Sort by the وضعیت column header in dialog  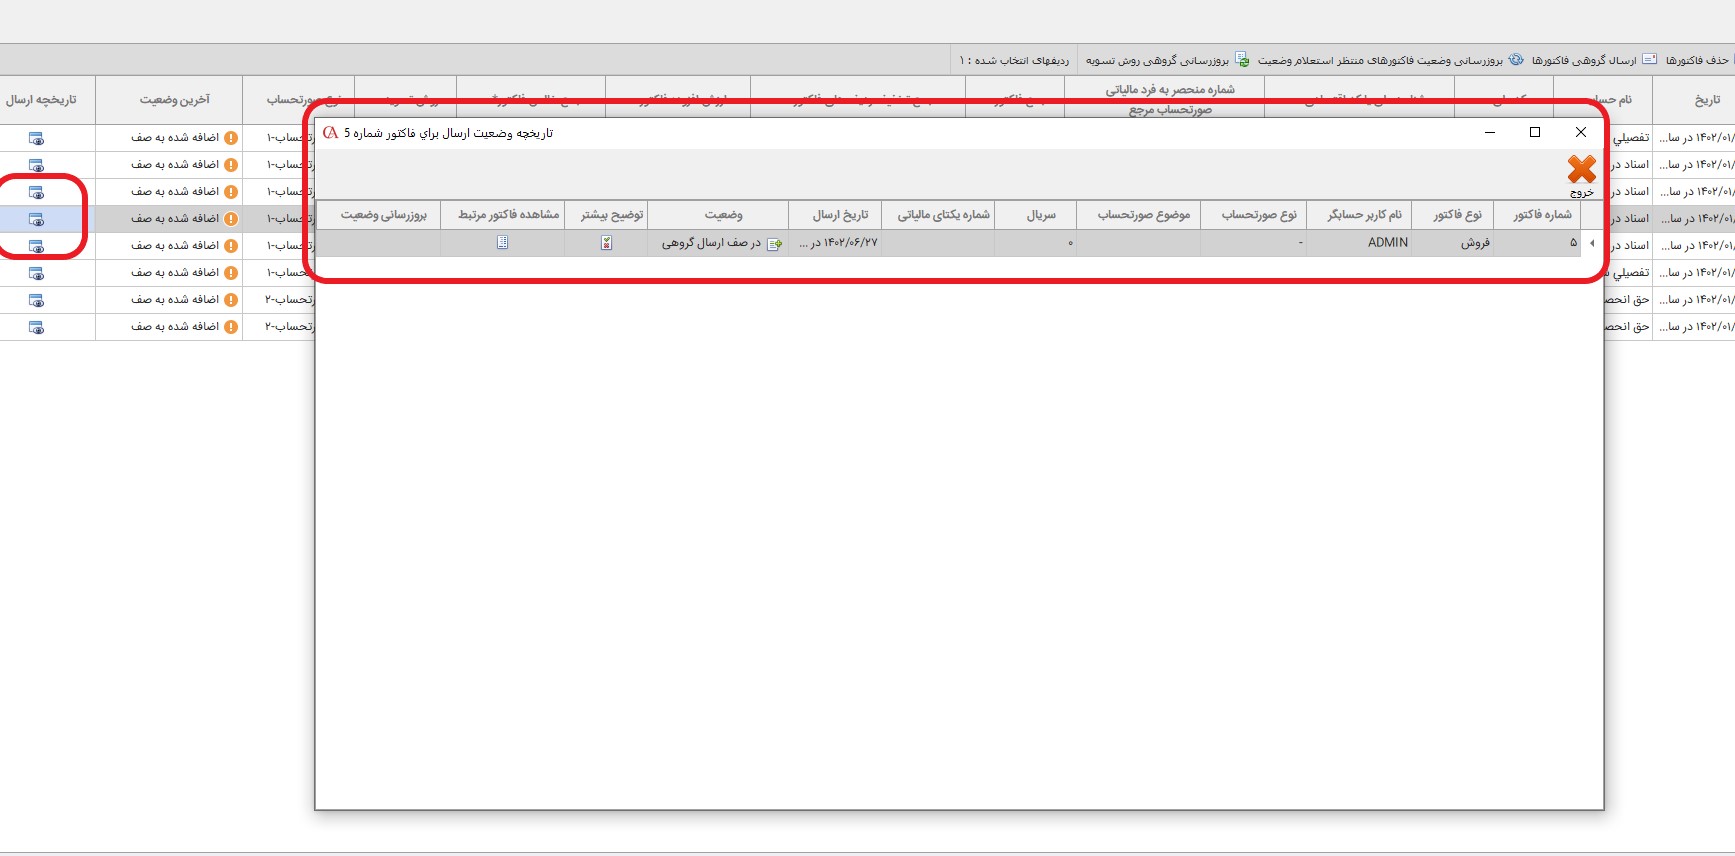click(x=723, y=215)
